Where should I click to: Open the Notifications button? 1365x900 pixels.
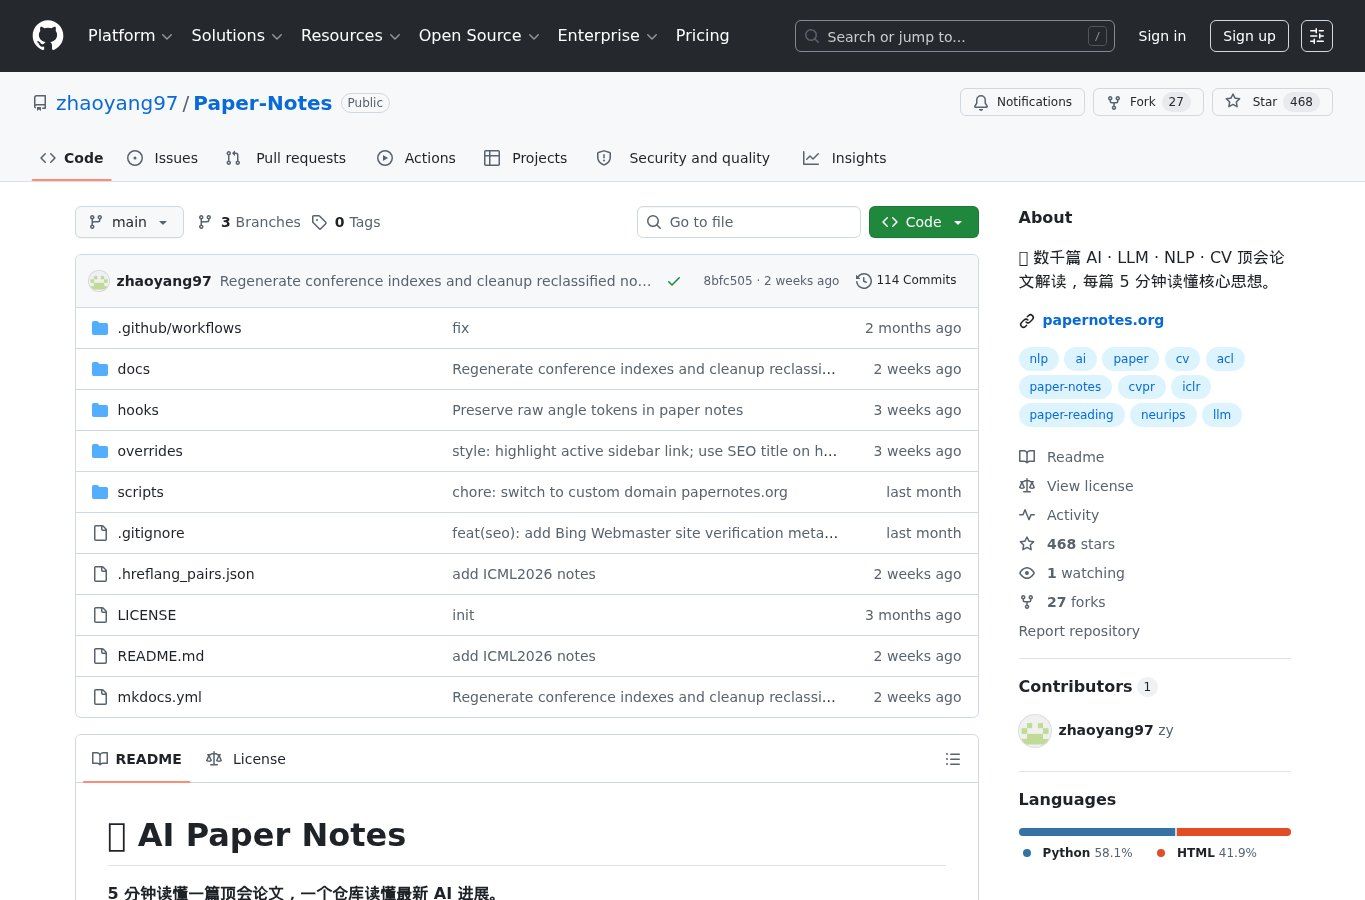point(1022,102)
